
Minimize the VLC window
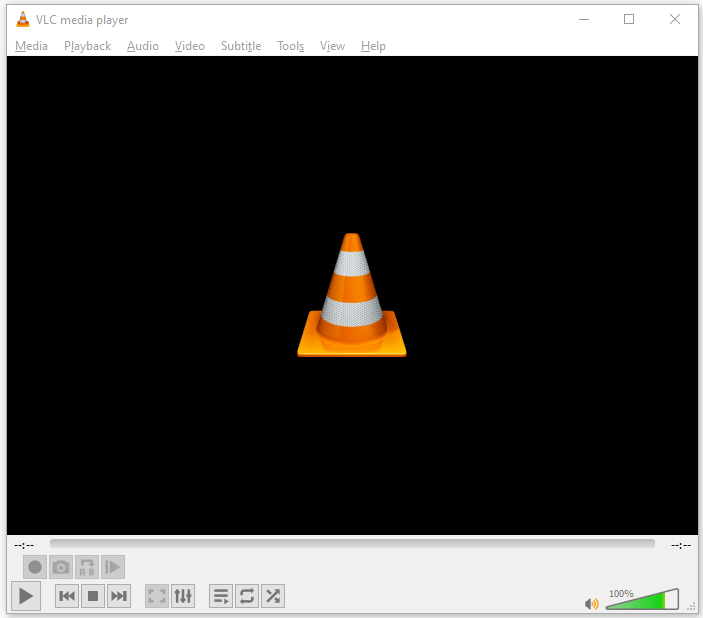[x=584, y=19]
